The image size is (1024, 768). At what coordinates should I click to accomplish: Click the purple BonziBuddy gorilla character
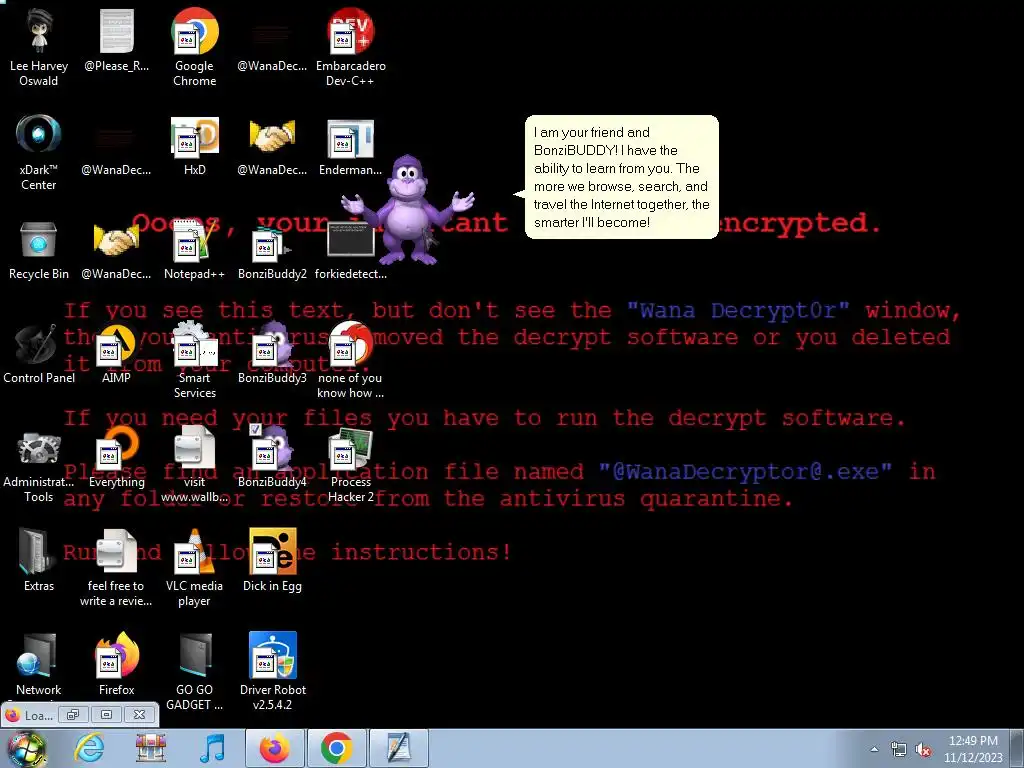point(408,209)
